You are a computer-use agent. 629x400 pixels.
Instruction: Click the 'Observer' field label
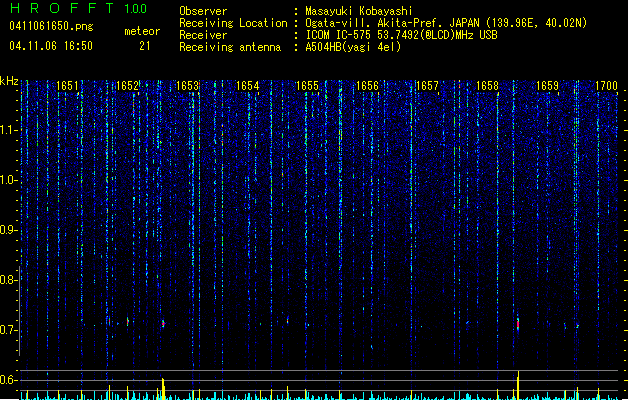tap(203, 11)
